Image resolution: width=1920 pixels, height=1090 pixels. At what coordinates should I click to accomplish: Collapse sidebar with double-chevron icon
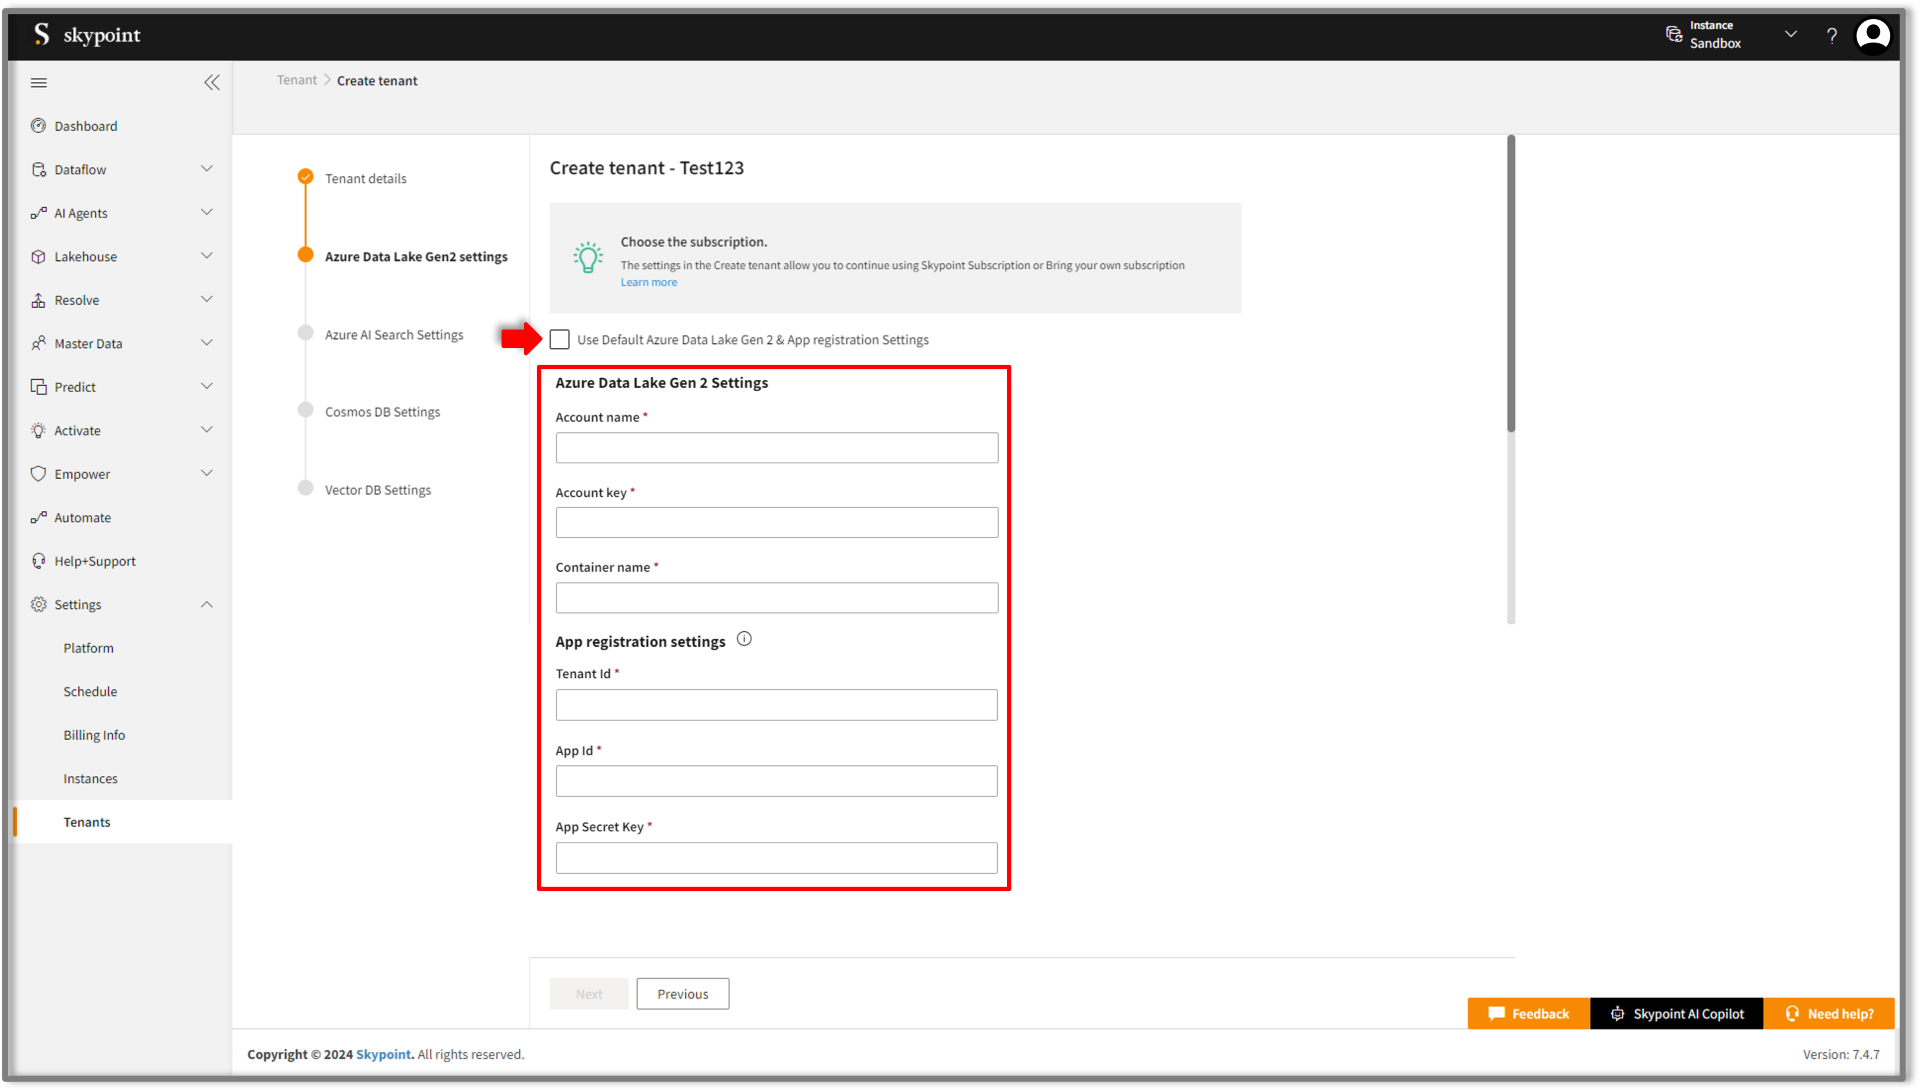[x=212, y=83]
